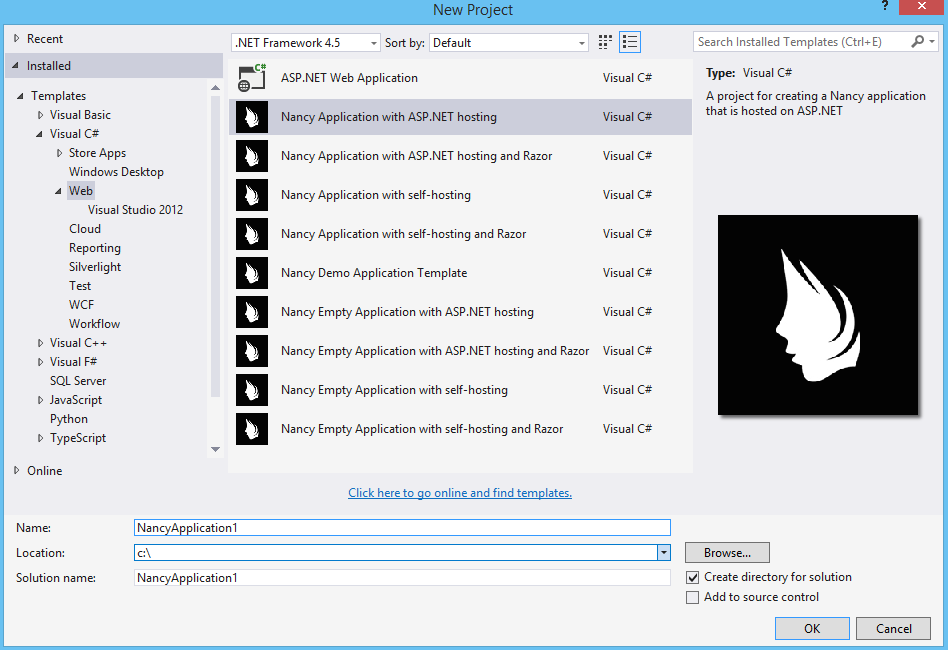Expand the Visual C++ node arrow
The height and width of the screenshot is (650, 948).
[x=40, y=343]
